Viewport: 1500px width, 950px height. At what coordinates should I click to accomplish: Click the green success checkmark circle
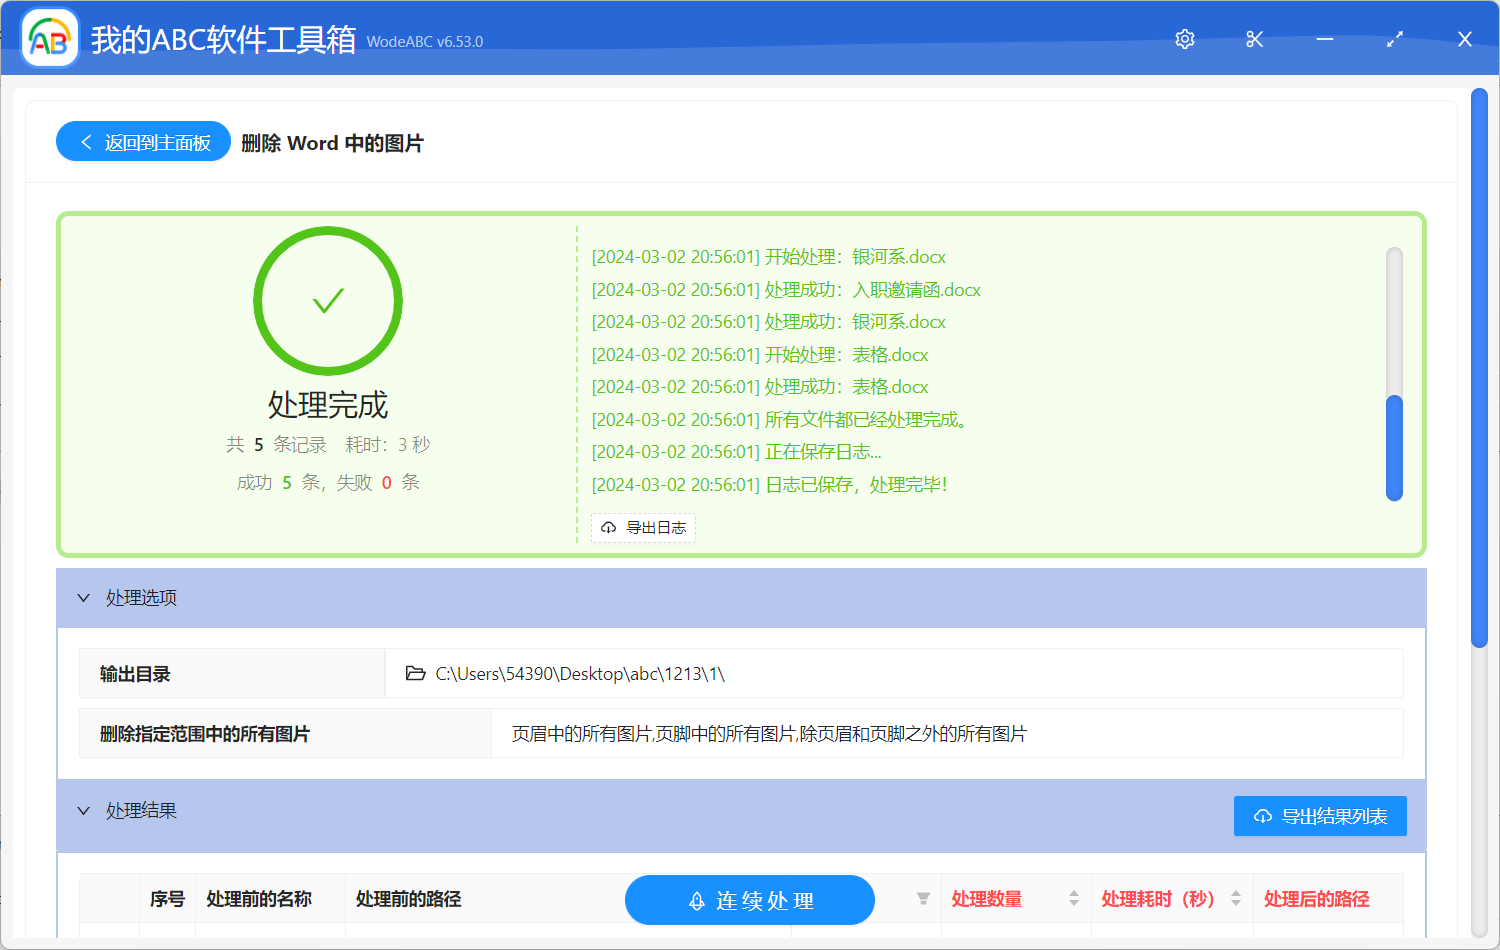click(x=328, y=301)
